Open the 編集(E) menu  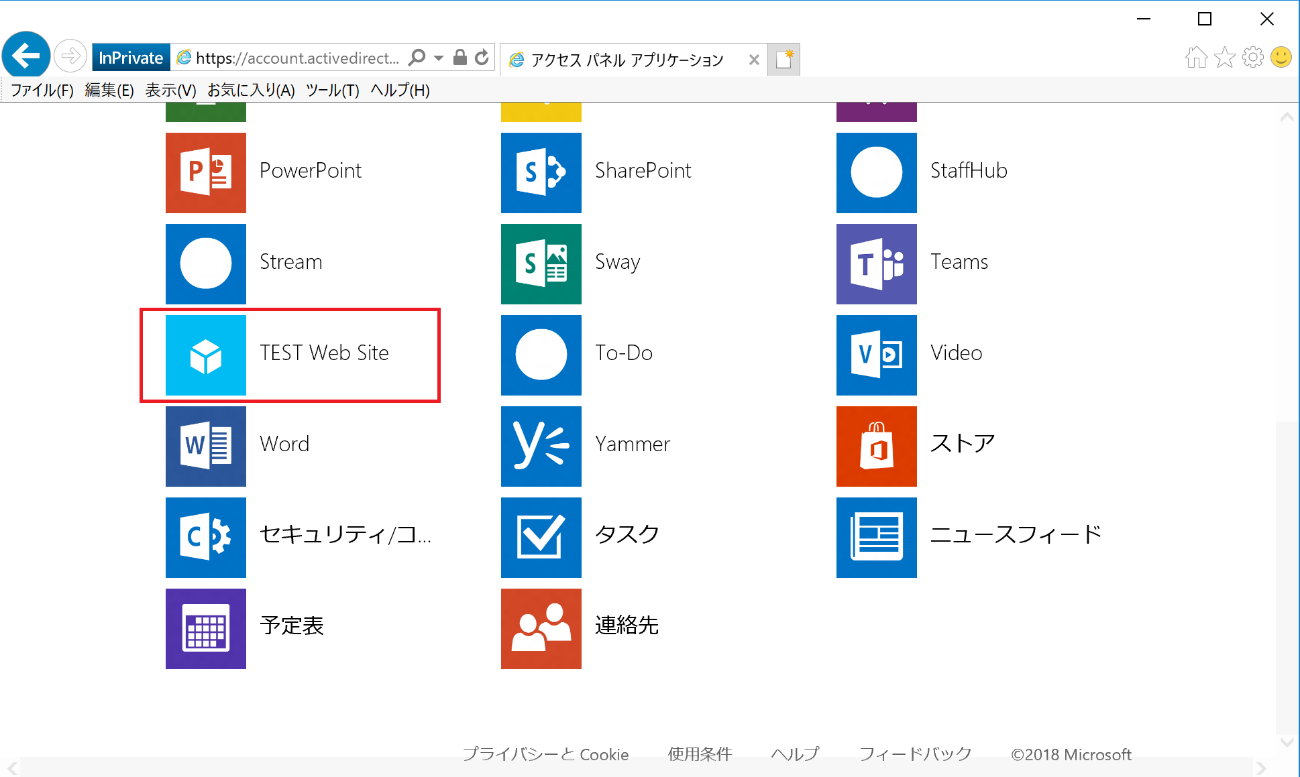[x=109, y=90]
